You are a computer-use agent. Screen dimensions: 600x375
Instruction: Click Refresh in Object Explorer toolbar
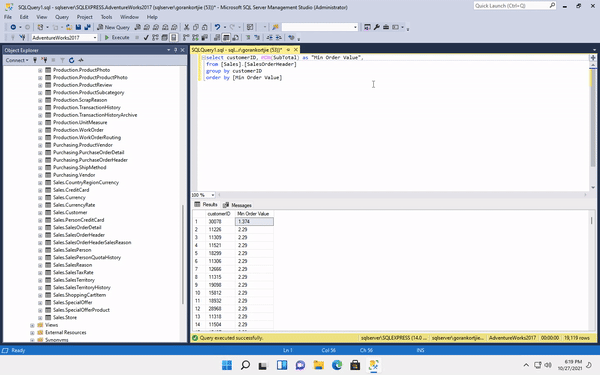point(71,60)
